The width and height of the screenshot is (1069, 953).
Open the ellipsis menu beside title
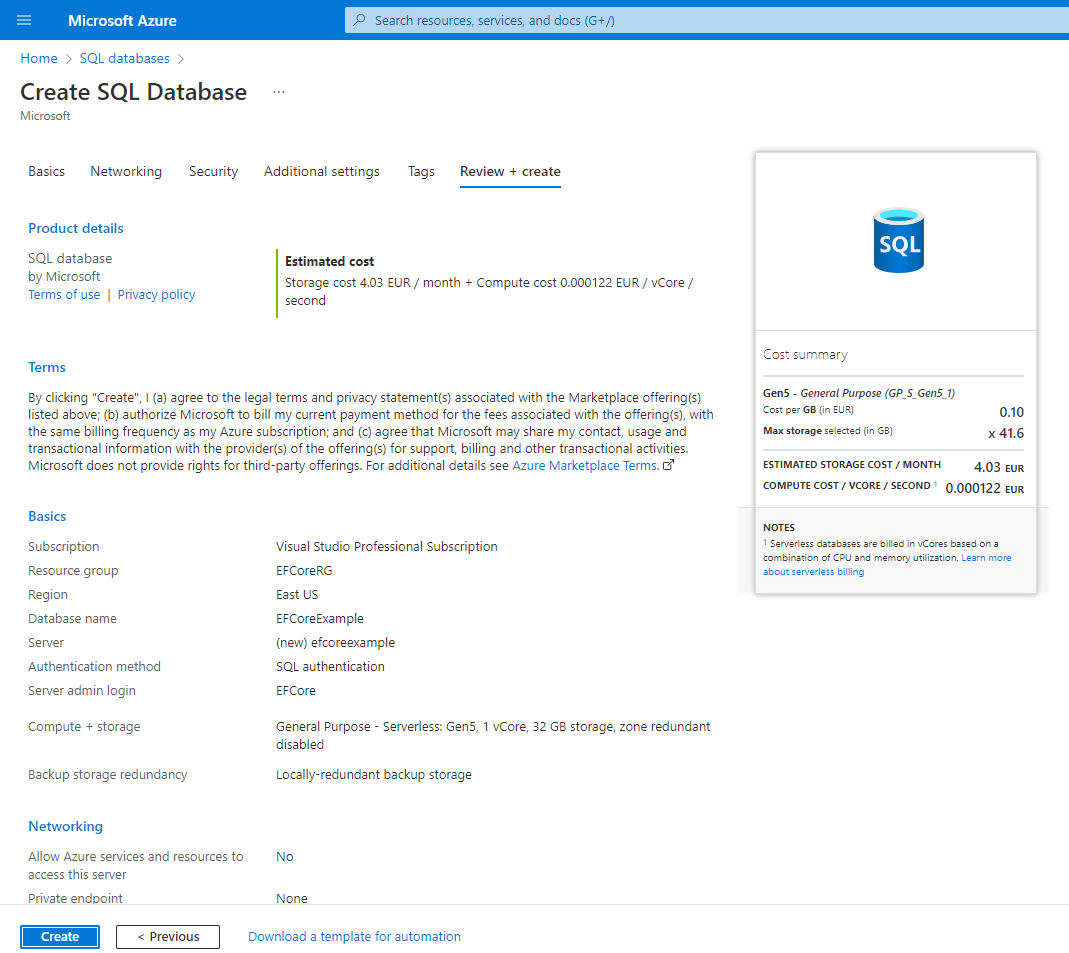[279, 92]
